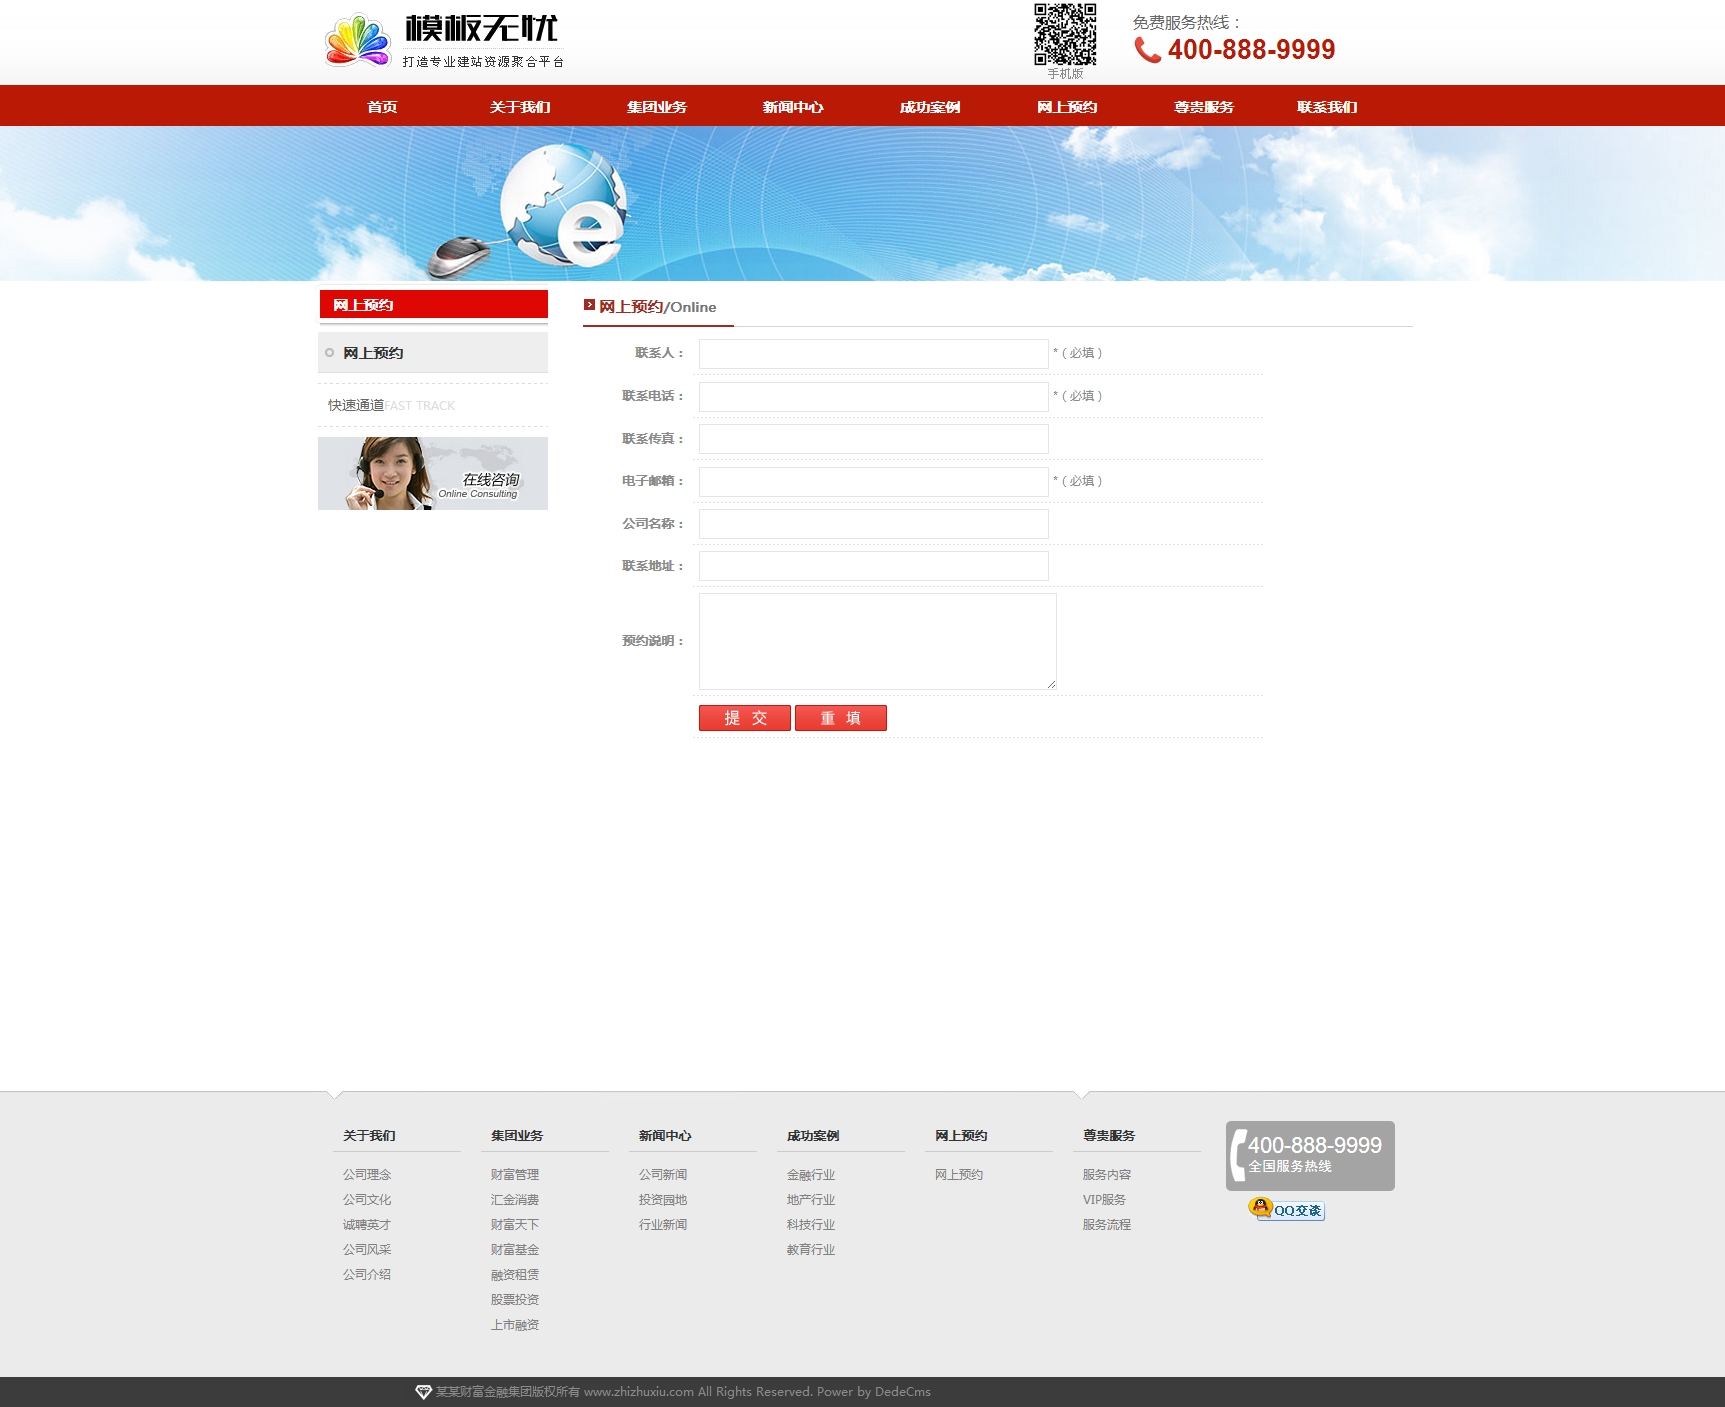Click inside the 预约说明 text area

click(877, 641)
